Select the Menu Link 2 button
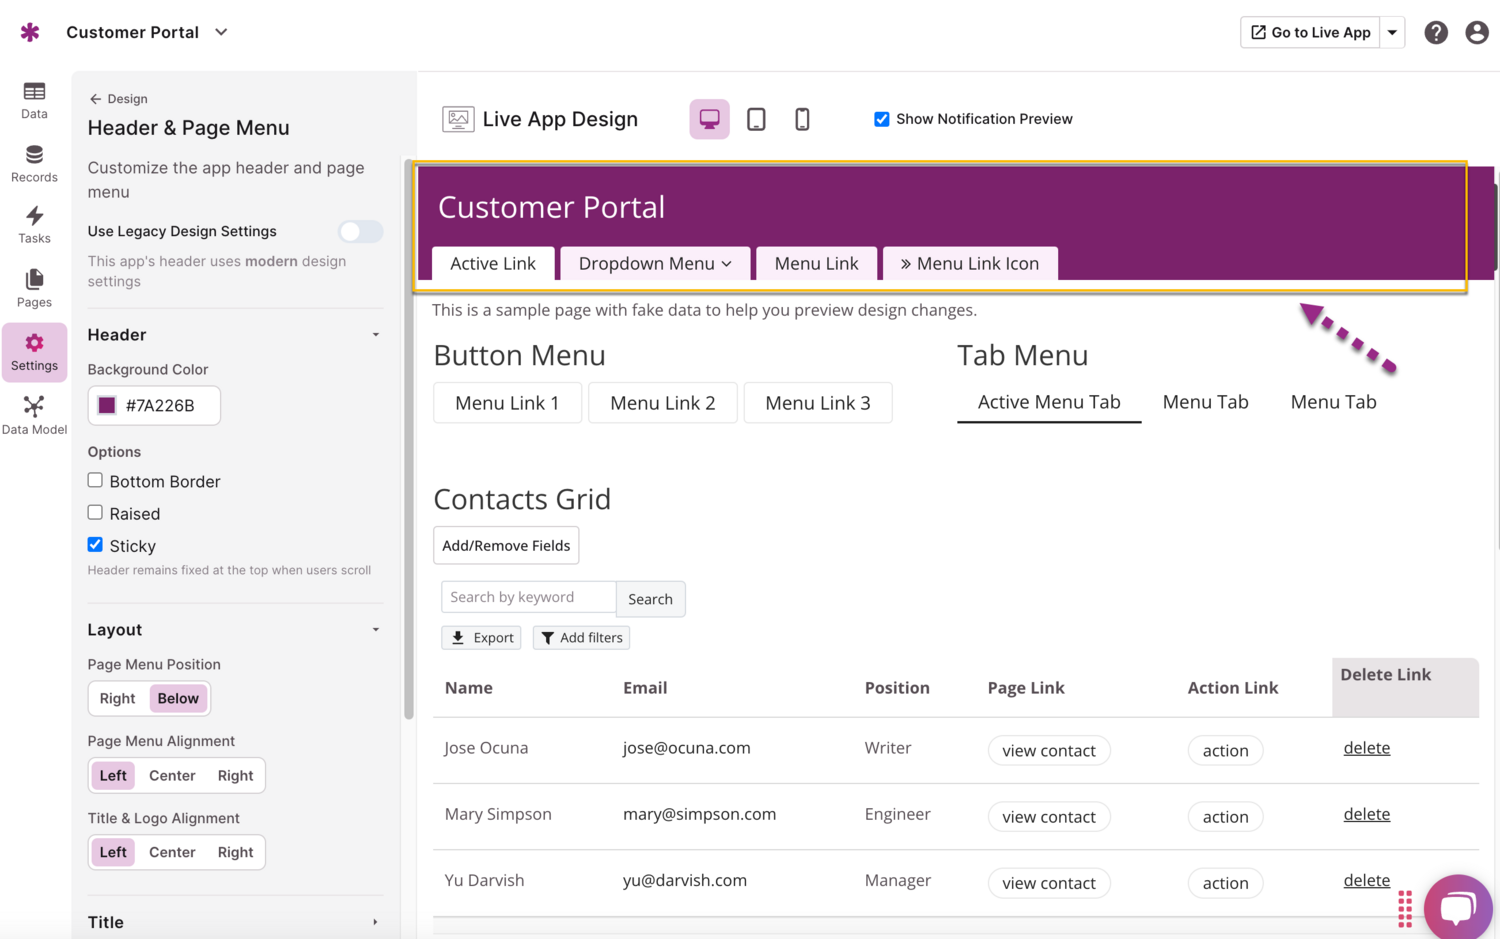 coord(662,403)
